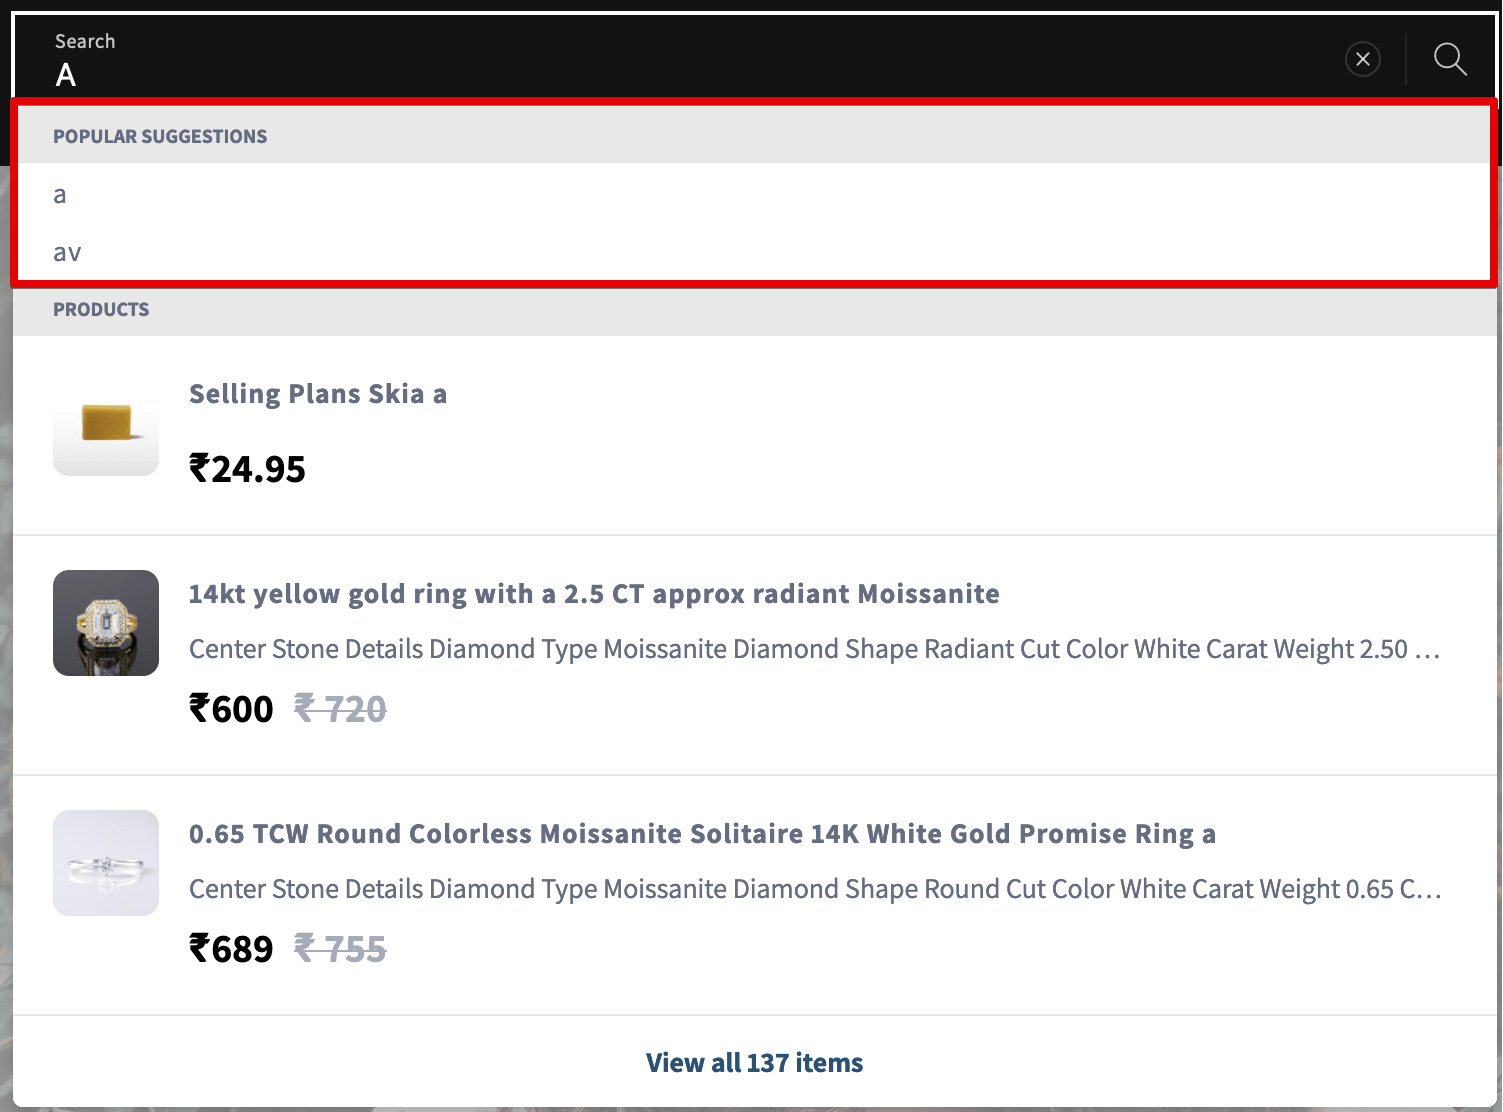Click the ₹600 sale price

[x=231, y=709]
